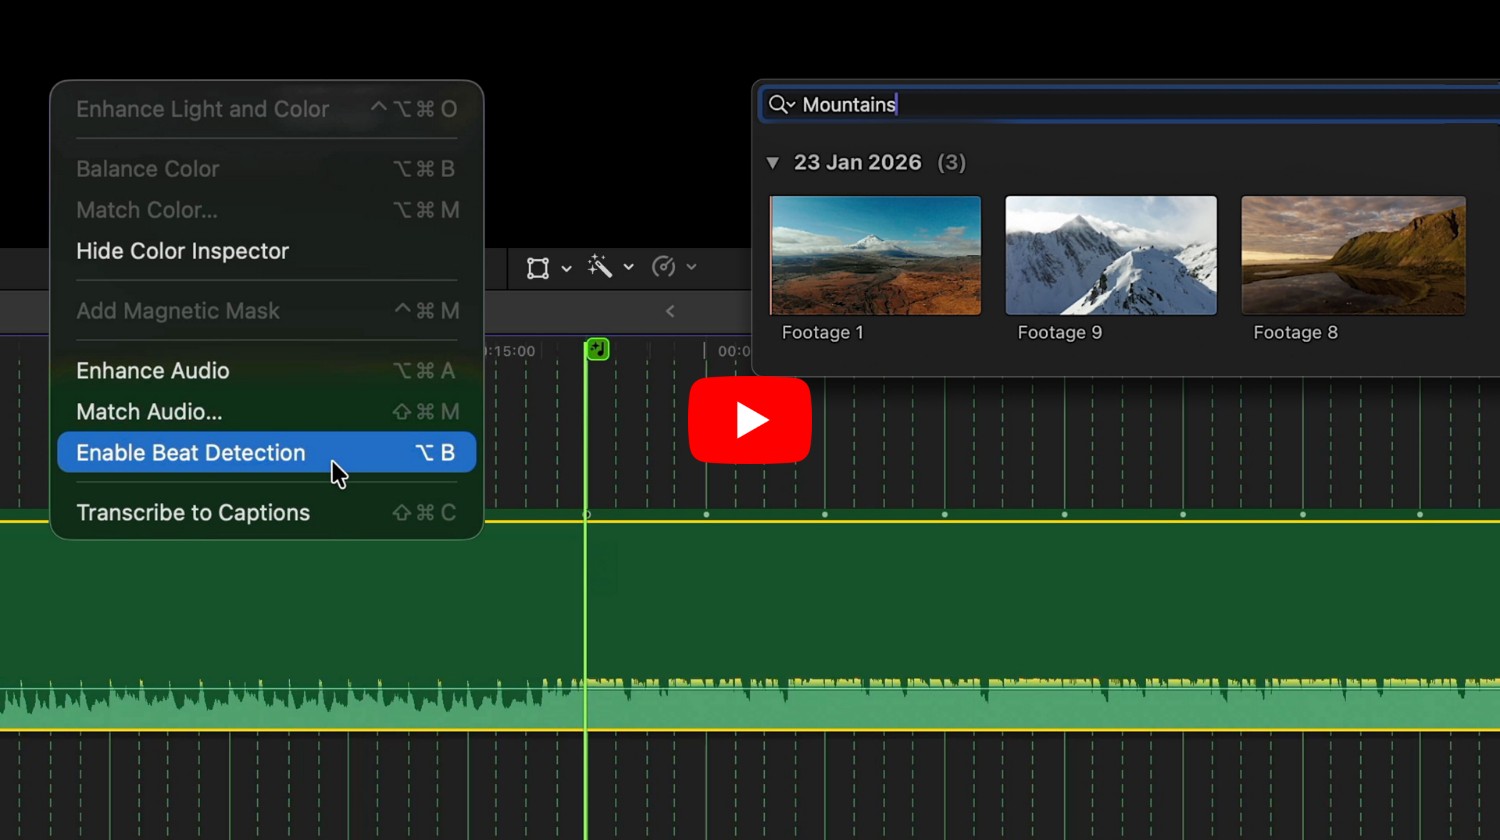Select Match Audio... menu entry

pos(149,412)
